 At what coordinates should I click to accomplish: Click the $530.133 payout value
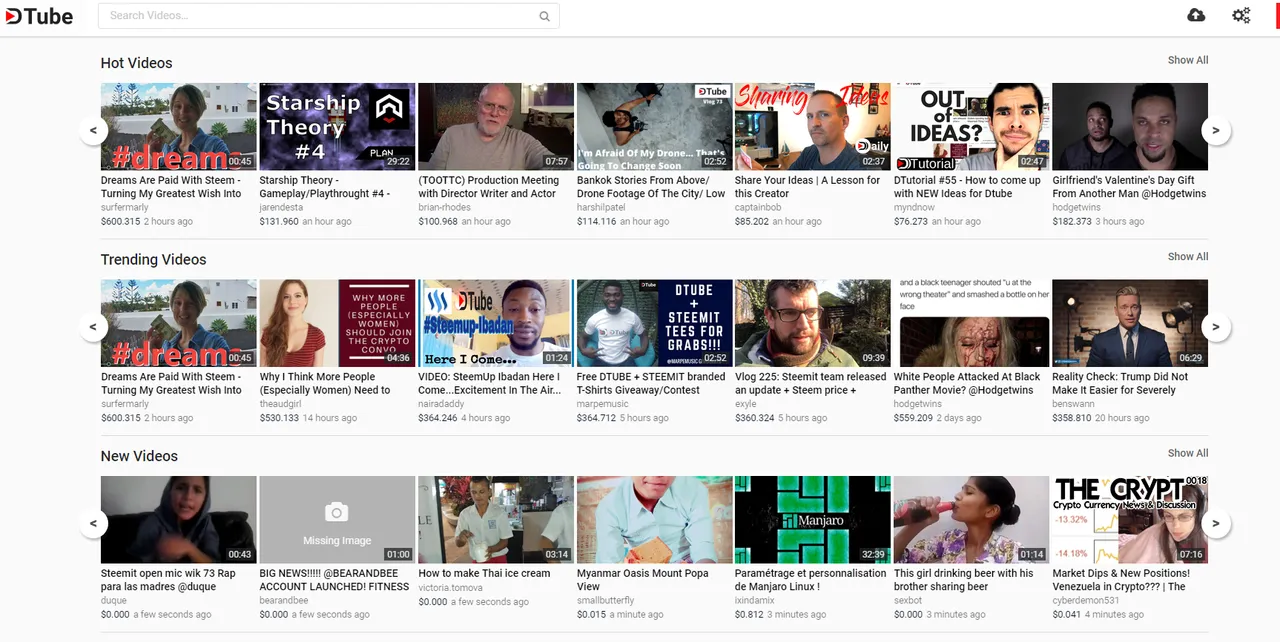(x=279, y=418)
